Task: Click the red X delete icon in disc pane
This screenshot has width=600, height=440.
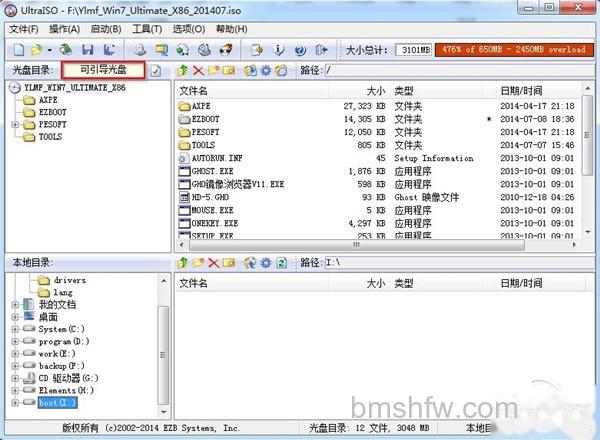Action: pos(198,70)
